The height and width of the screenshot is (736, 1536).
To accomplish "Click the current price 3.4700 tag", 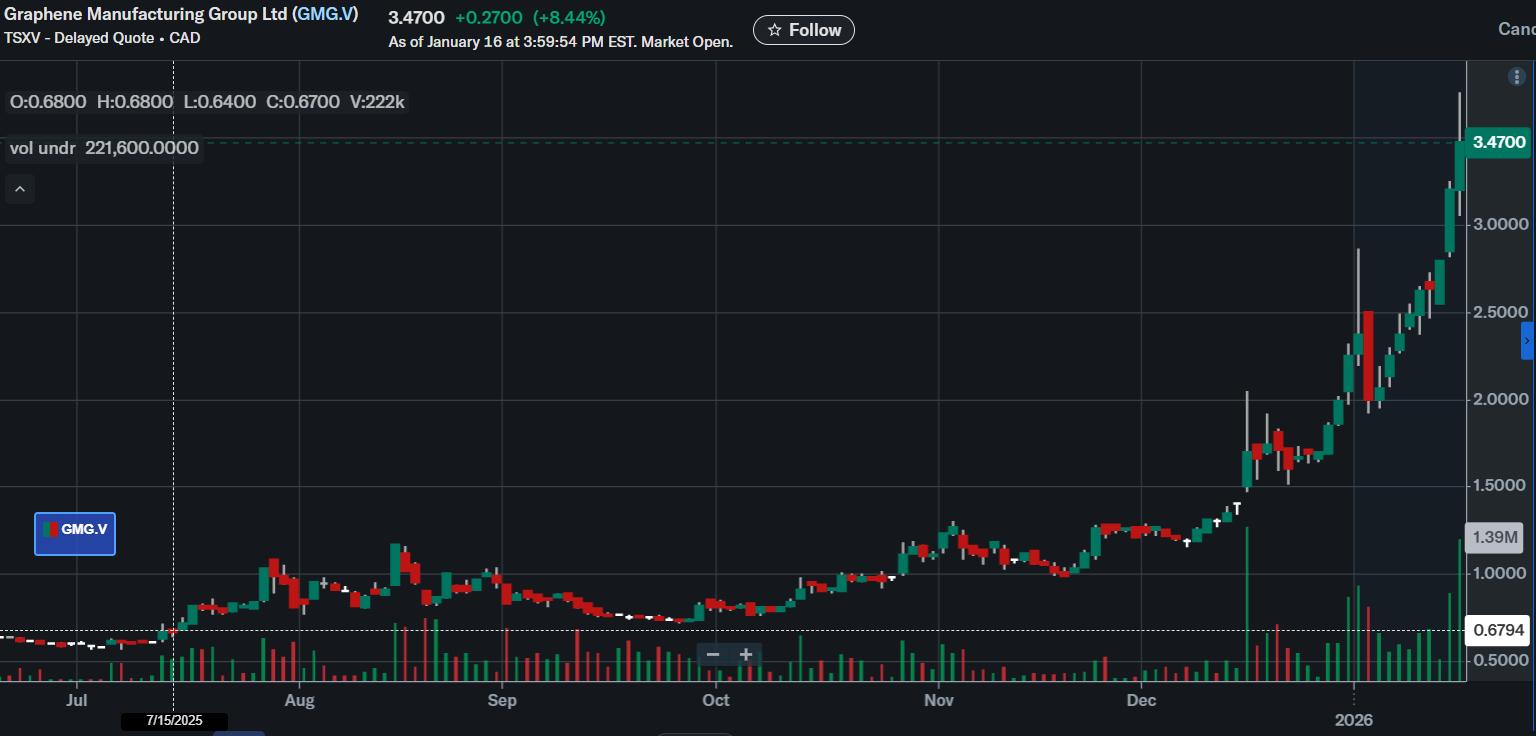I will pos(1499,142).
